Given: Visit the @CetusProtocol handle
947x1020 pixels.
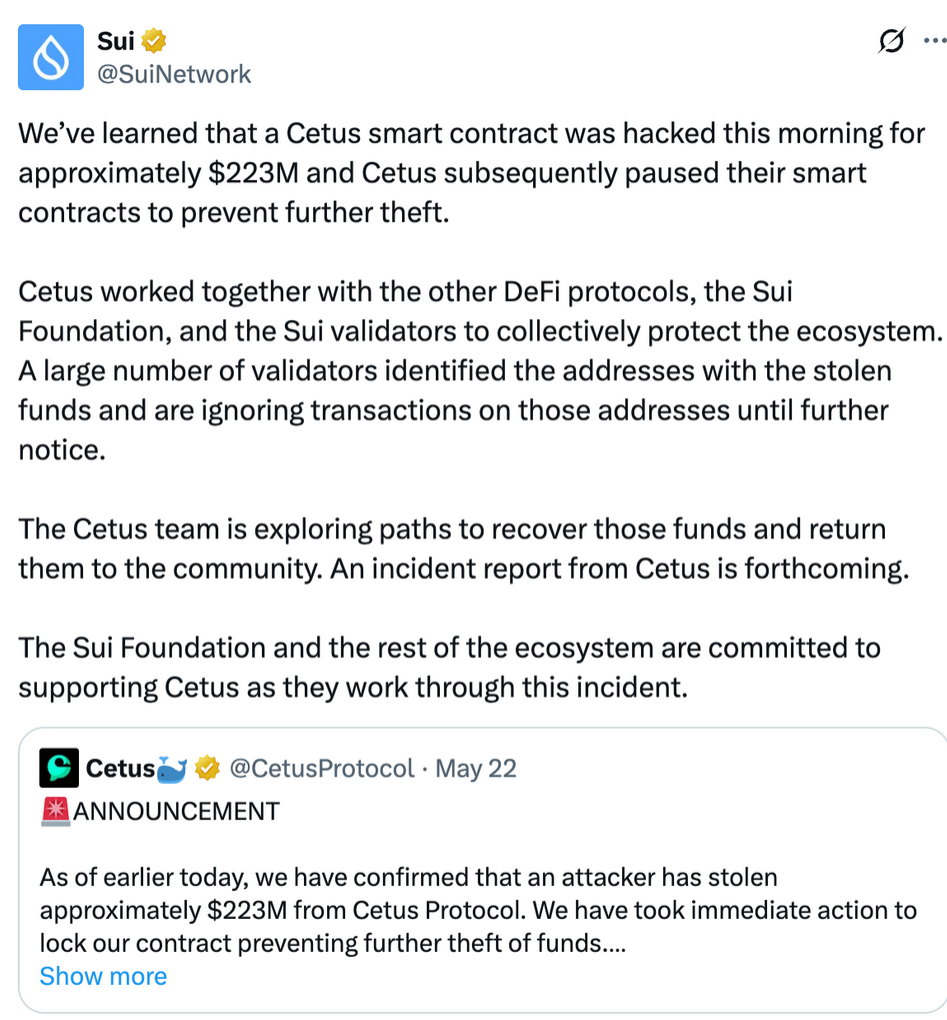Looking at the screenshot, I should tap(321, 768).
